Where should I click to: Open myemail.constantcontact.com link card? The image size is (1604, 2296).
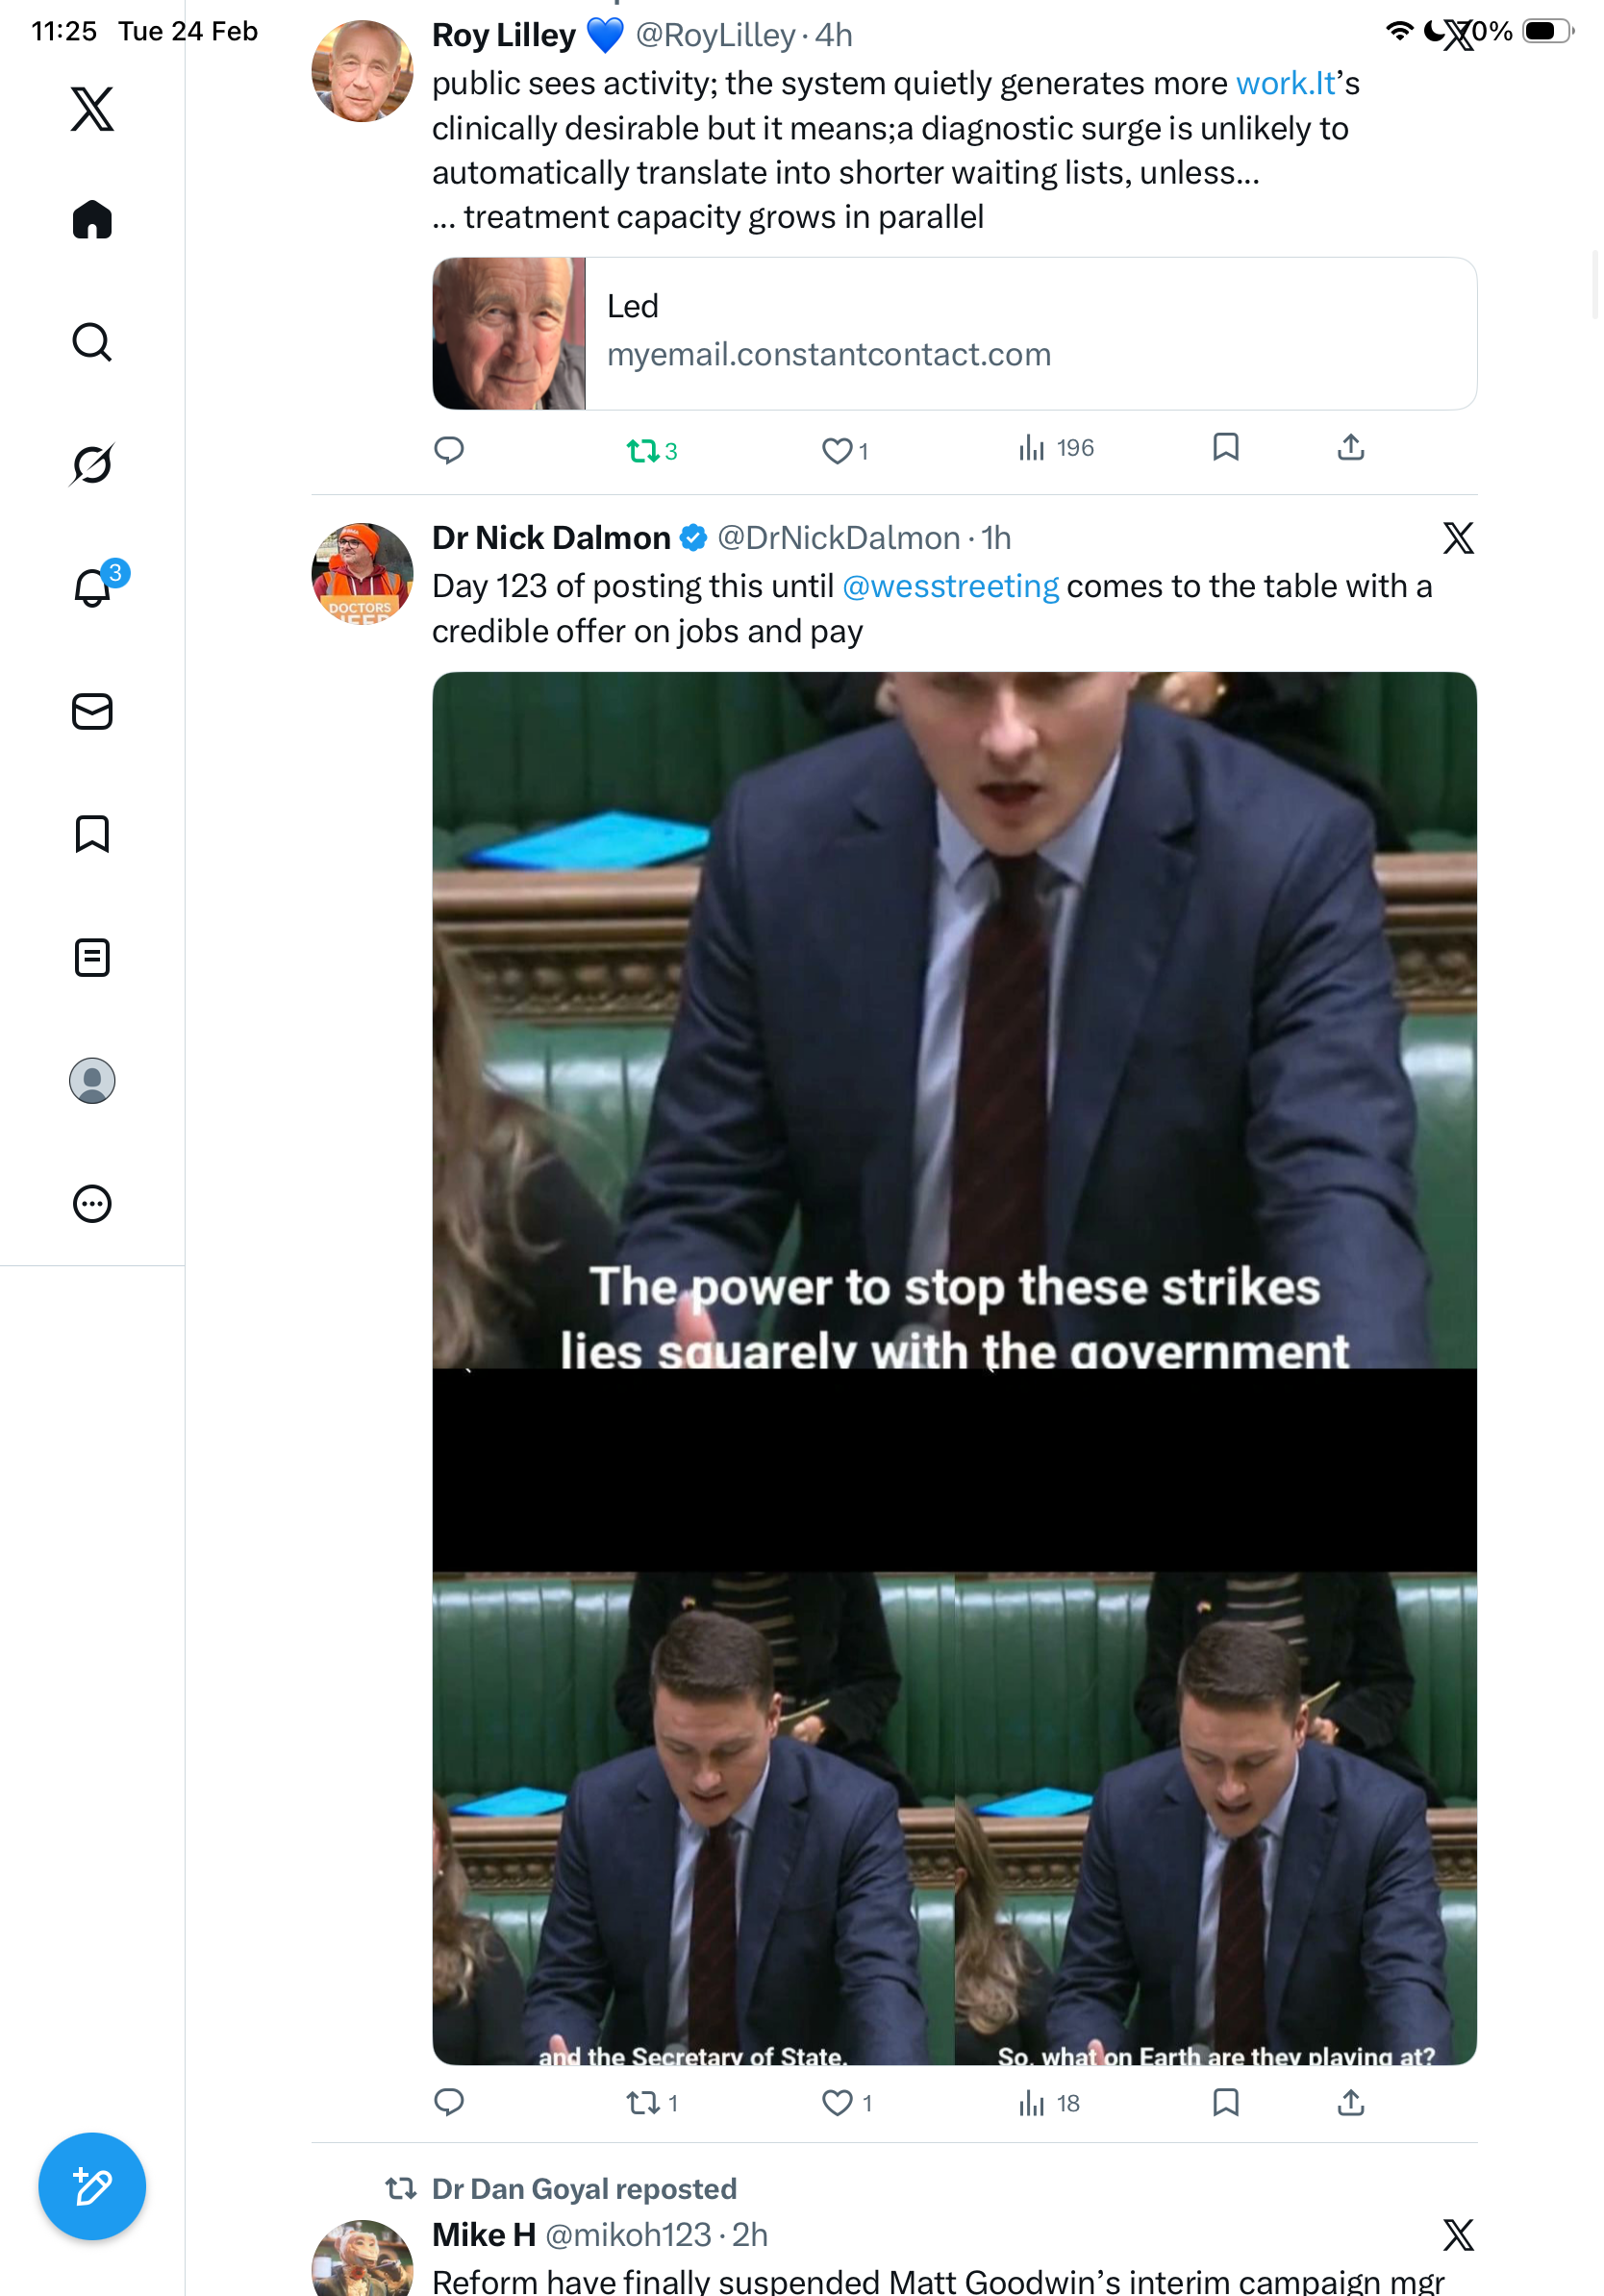pyautogui.click(x=955, y=333)
